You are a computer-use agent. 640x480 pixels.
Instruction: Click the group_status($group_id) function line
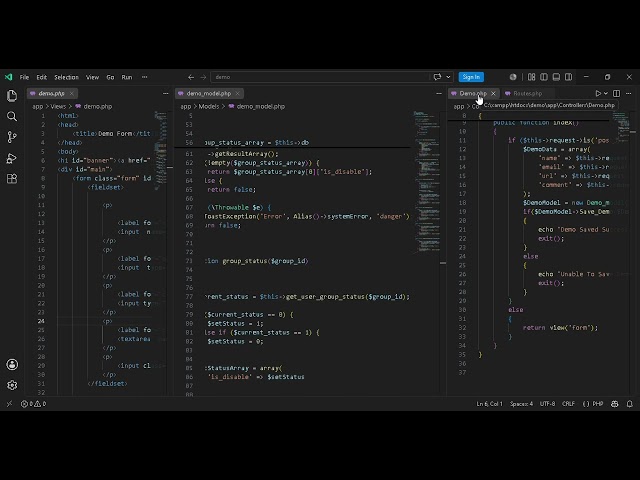(257, 261)
